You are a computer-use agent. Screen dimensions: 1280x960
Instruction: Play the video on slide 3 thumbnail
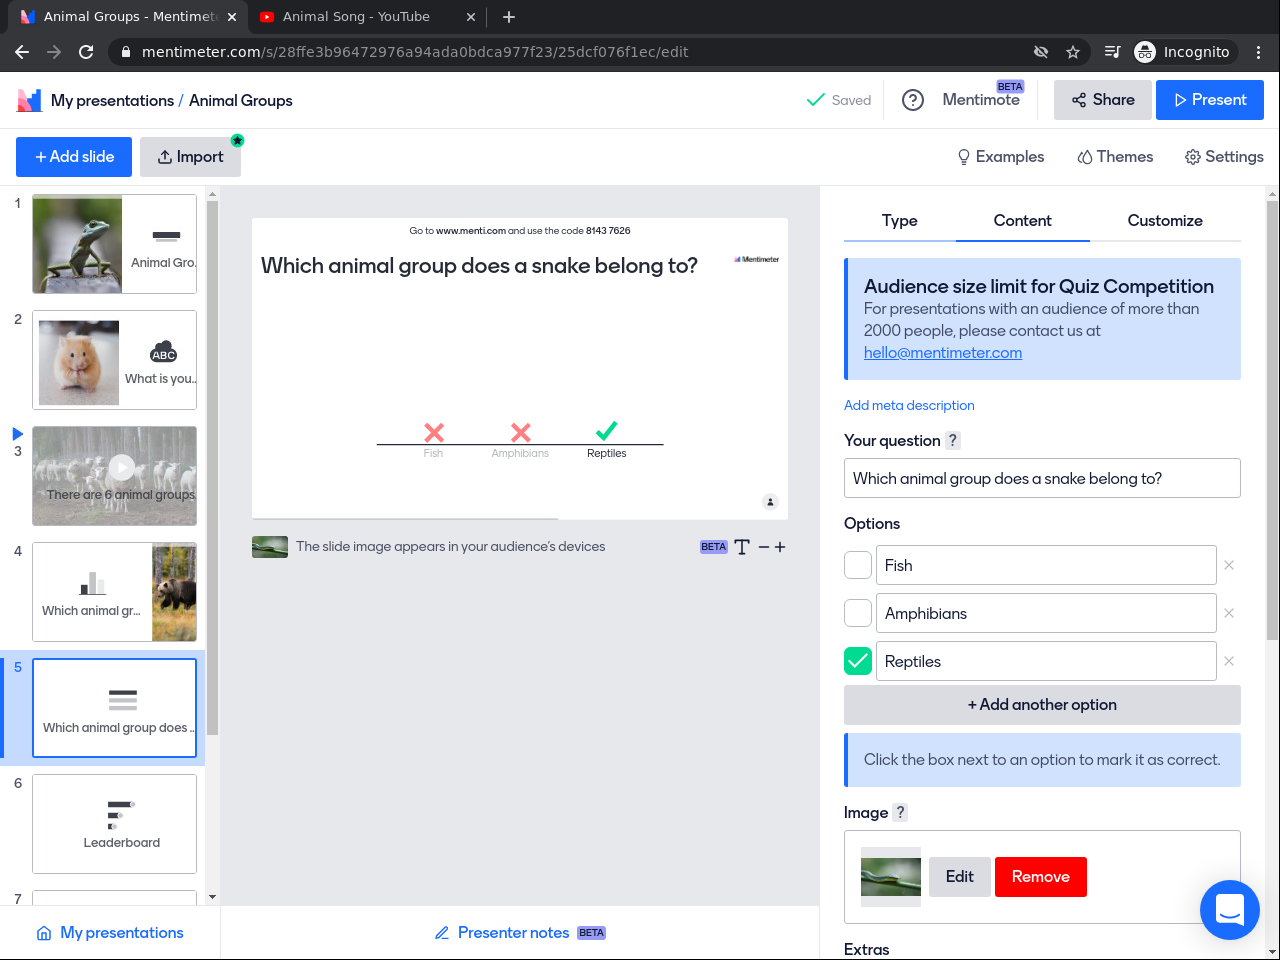point(122,467)
